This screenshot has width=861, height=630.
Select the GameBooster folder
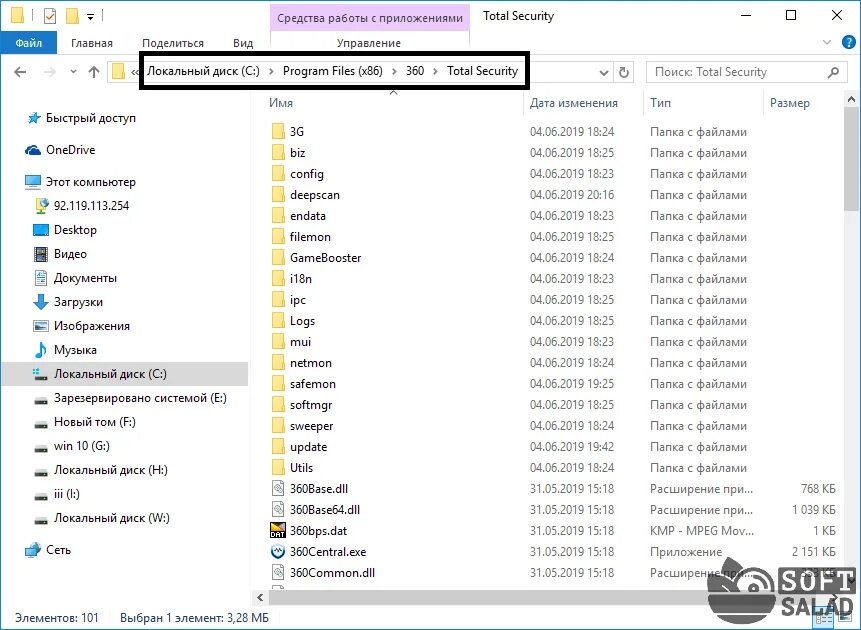pyautogui.click(x=326, y=258)
